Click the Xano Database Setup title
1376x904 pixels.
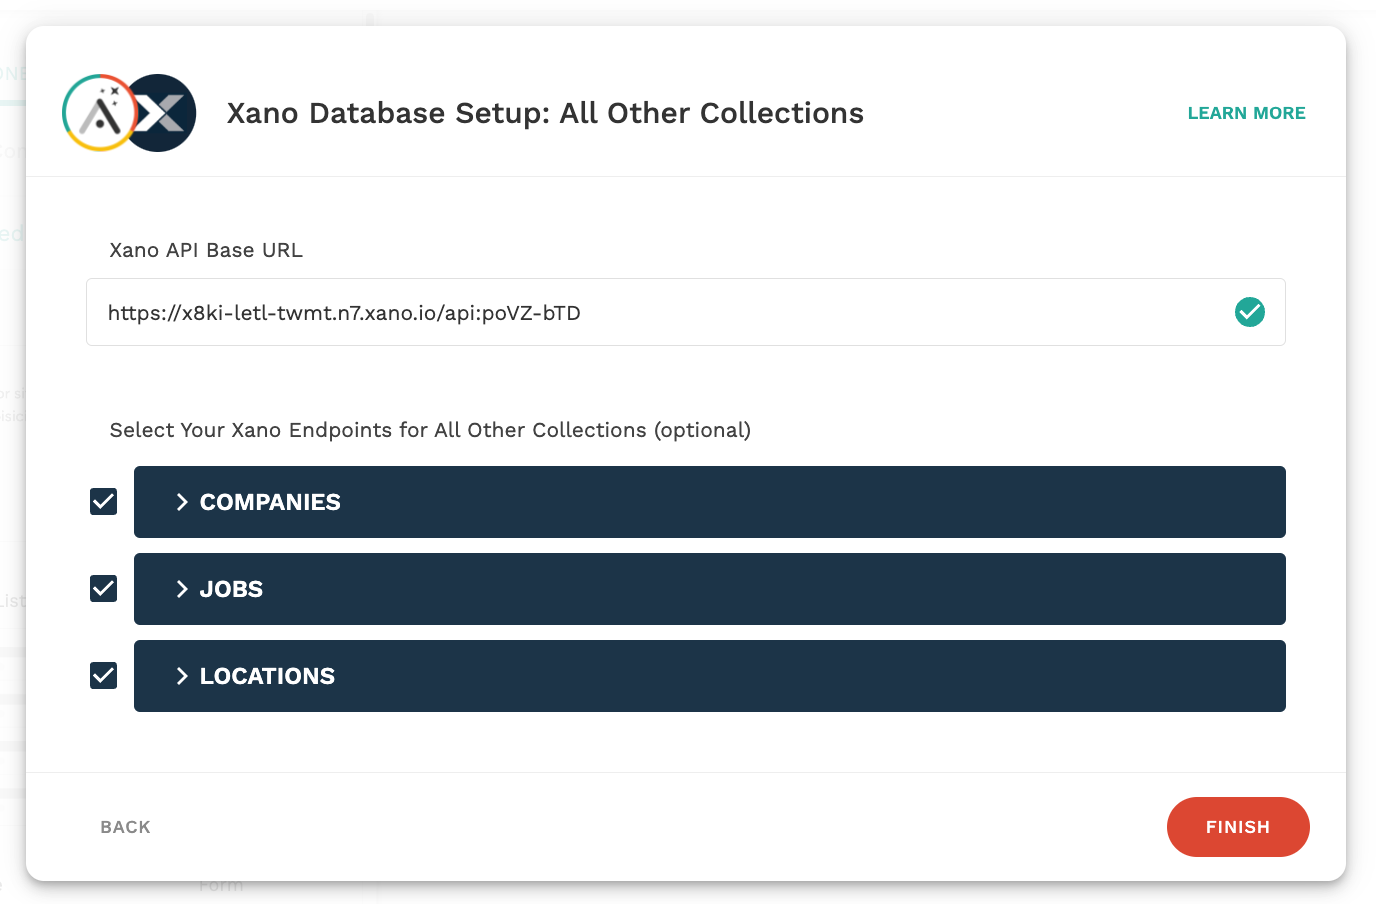[x=545, y=113]
